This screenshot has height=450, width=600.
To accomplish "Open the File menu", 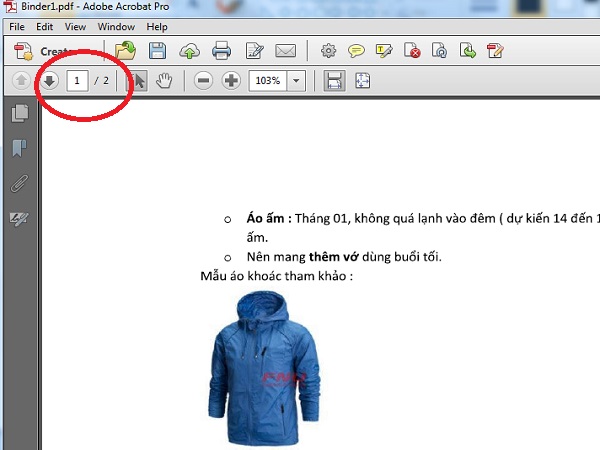I will coord(17,27).
